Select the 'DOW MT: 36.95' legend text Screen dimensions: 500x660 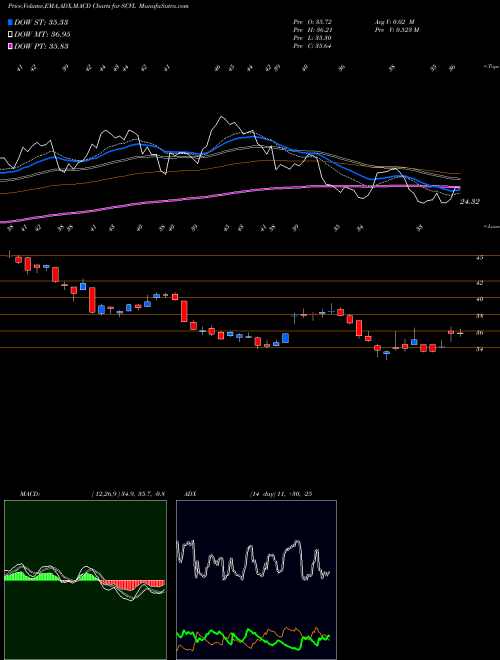[x=42, y=35]
